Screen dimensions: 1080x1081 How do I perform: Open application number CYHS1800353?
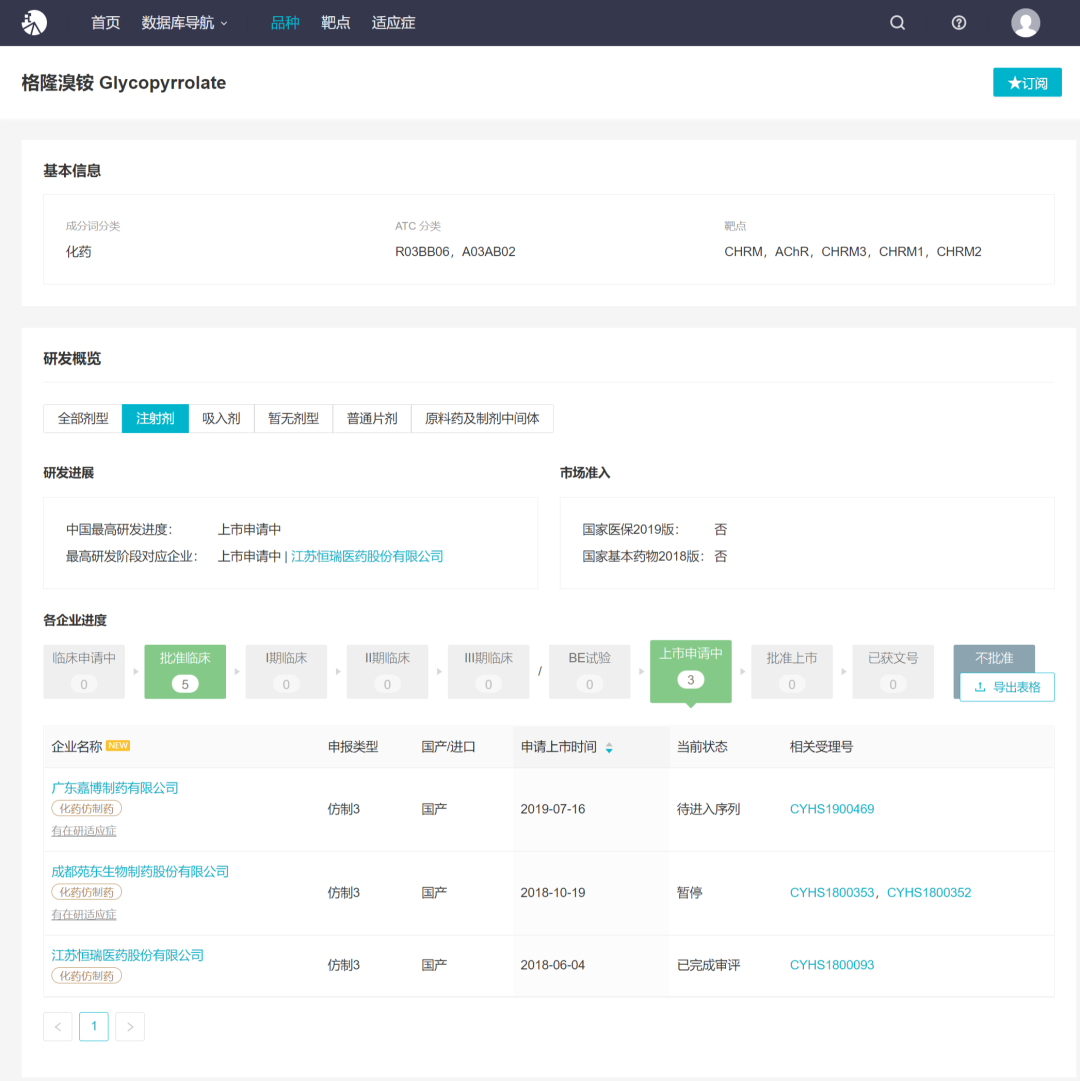[x=832, y=893]
